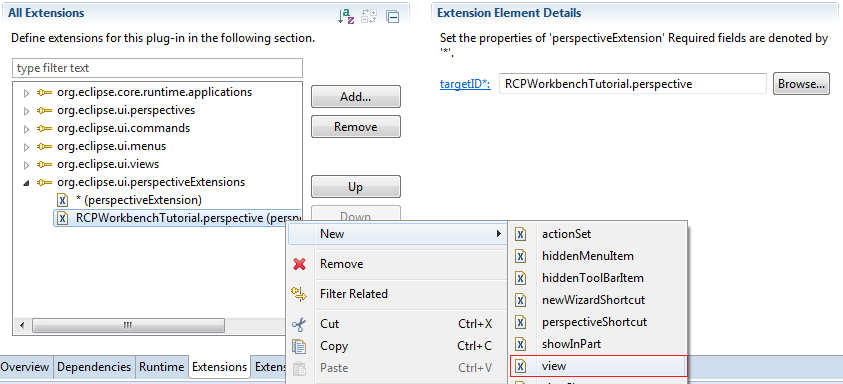Click the Browse... button next to targetID
843x384 pixels.
801,84
